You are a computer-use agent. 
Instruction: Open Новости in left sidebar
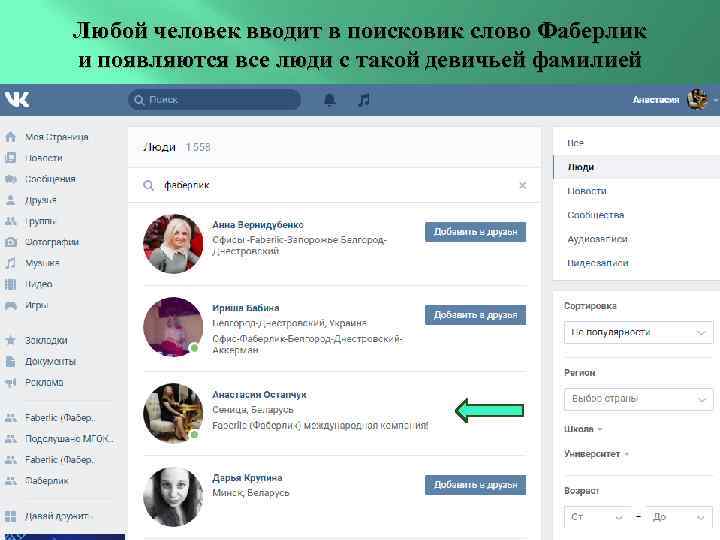pos(44,158)
